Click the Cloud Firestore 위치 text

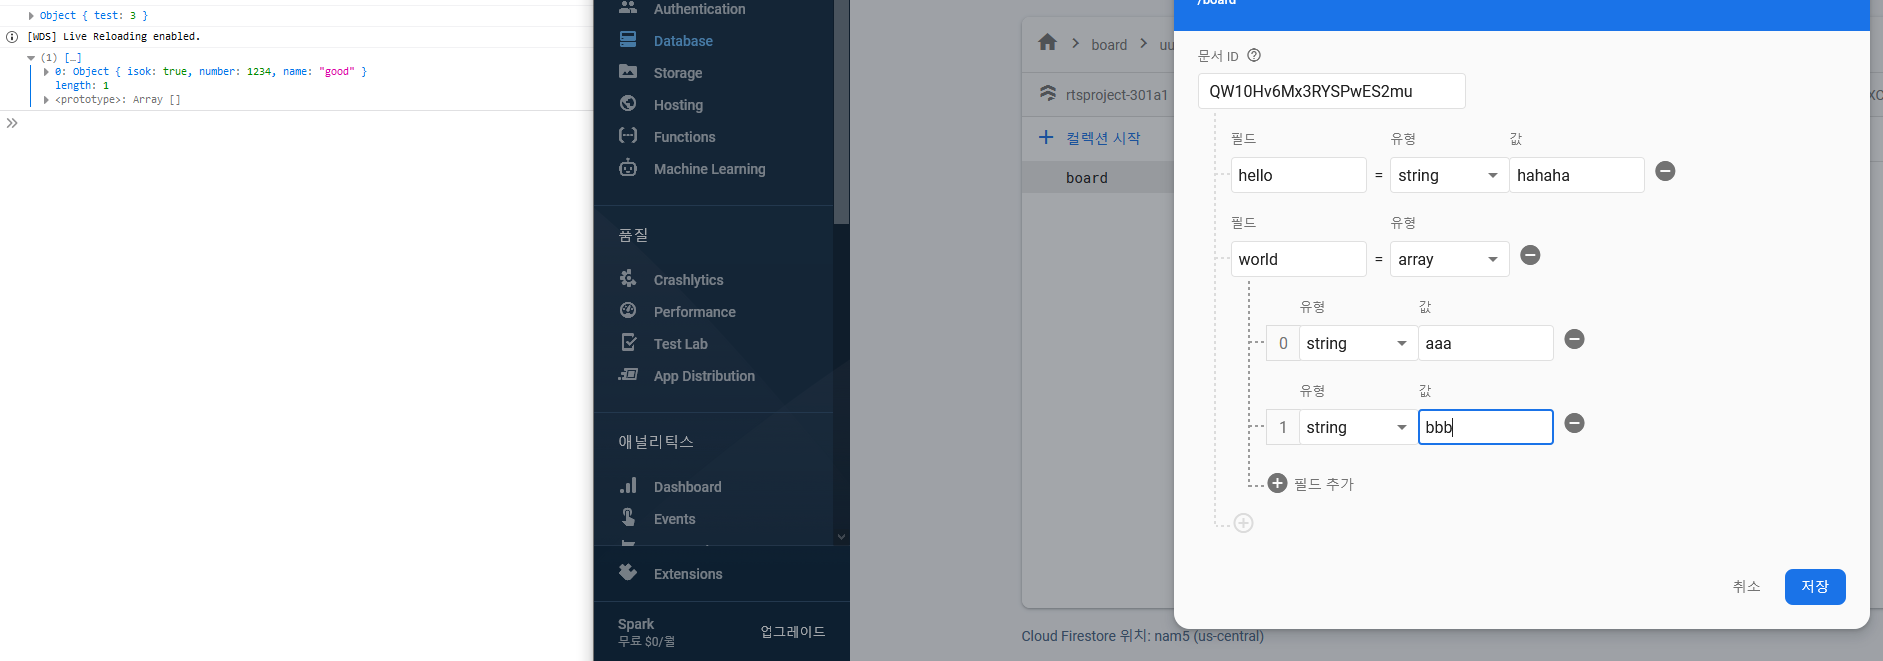[x=1142, y=636]
